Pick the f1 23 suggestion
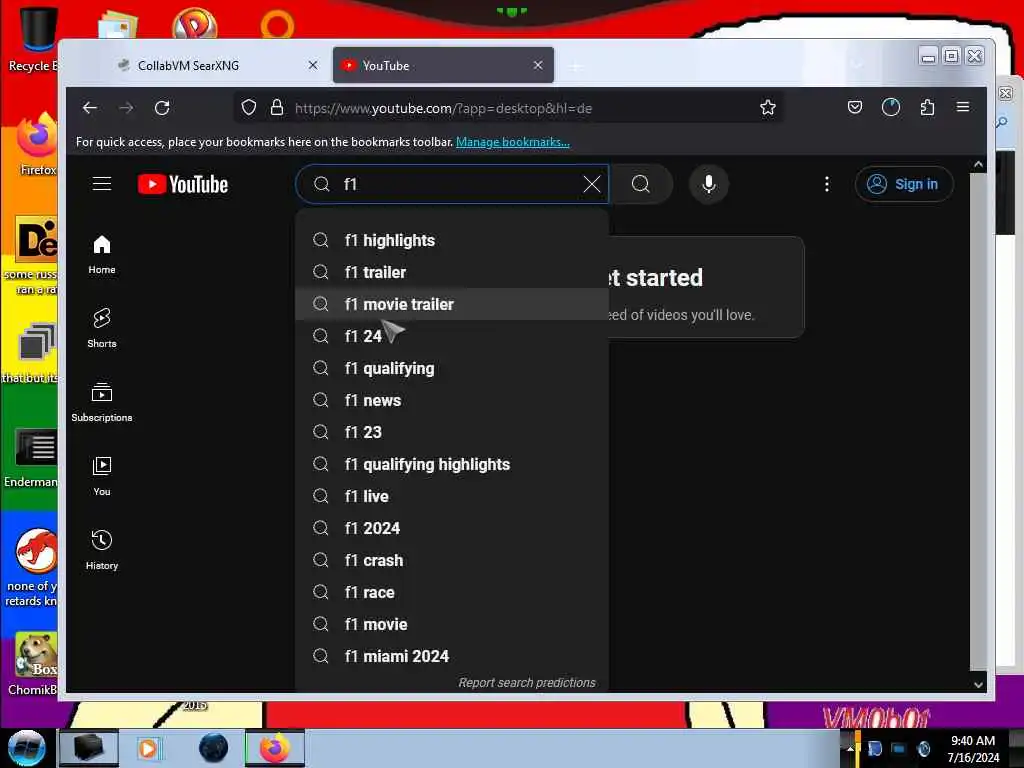 tap(452, 432)
